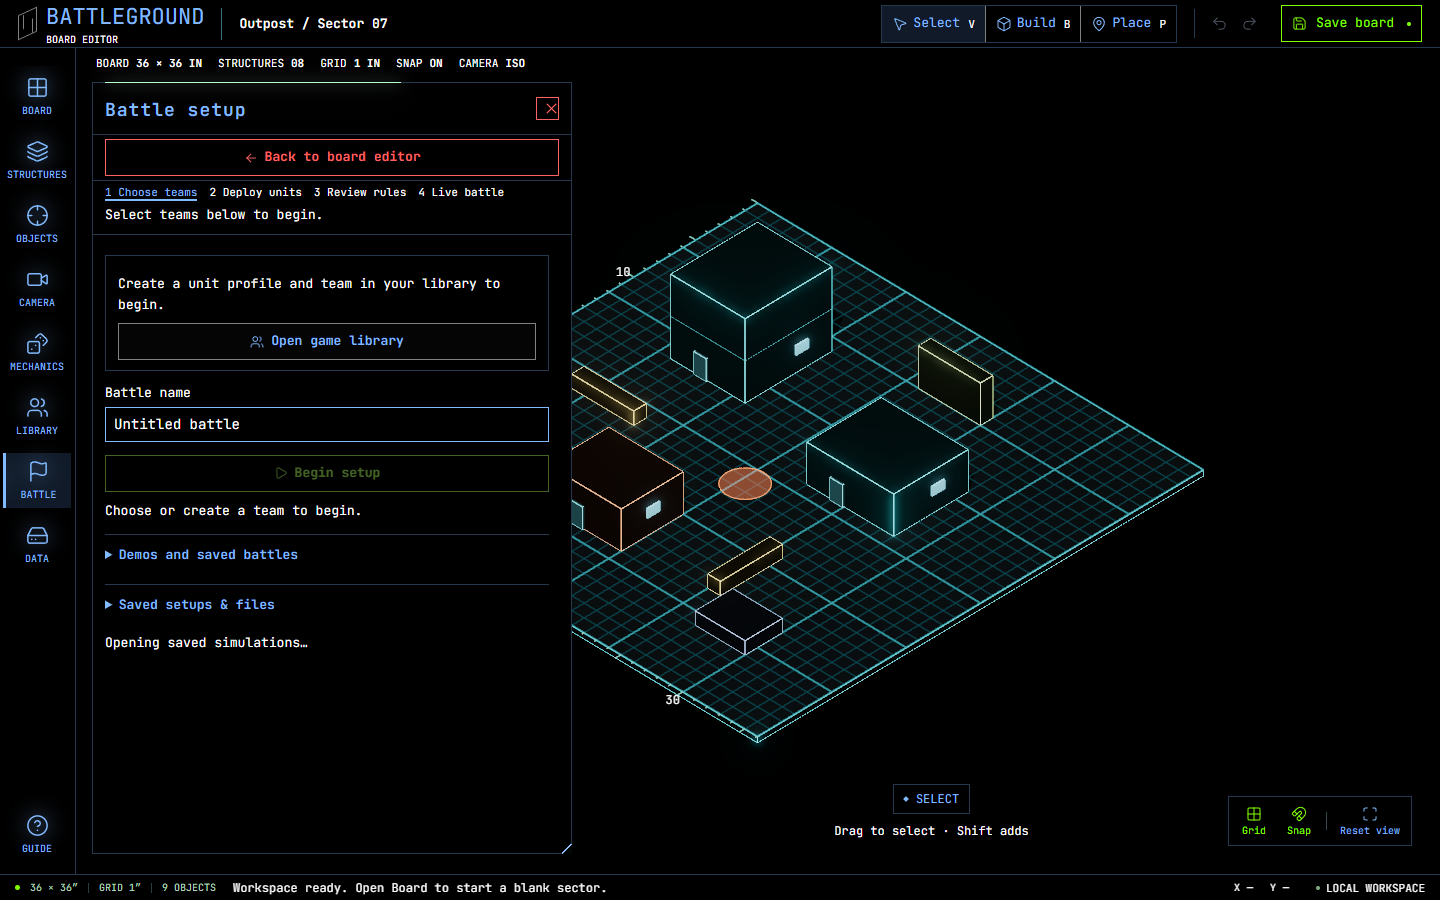Save the board
The image size is (1440, 900).
pyautogui.click(x=1351, y=23)
